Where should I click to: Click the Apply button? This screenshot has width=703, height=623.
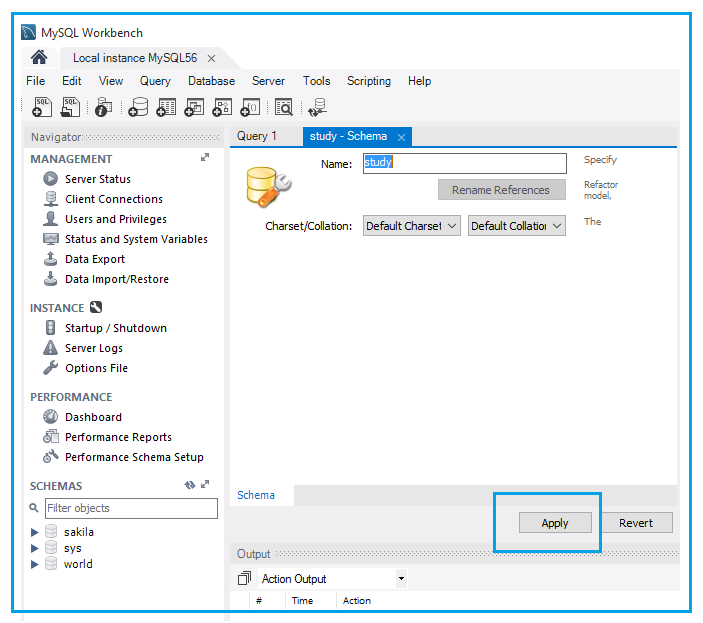[555, 523]
